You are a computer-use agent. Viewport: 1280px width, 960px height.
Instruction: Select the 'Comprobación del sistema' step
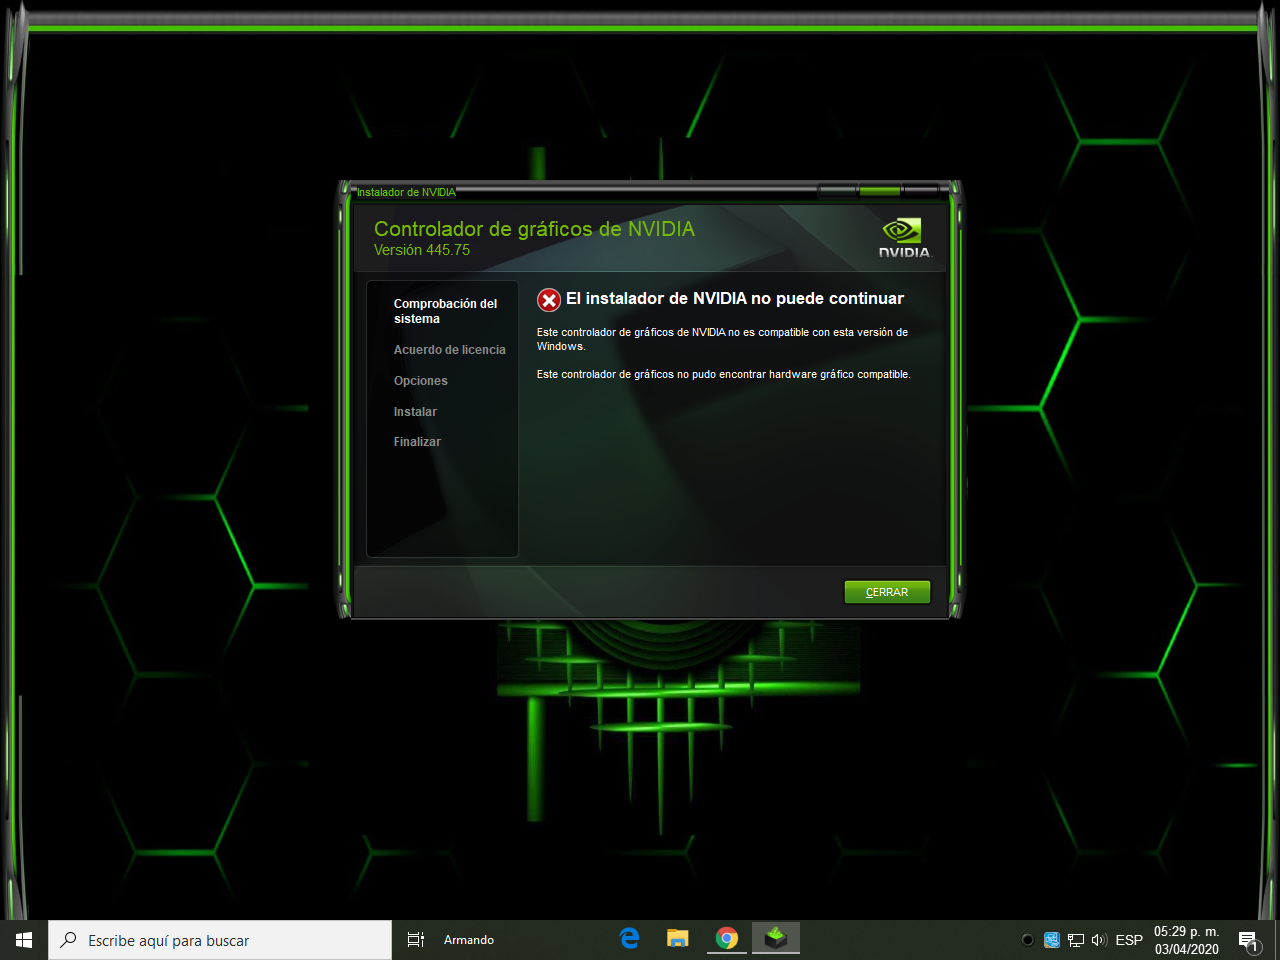(x=445, y=311)
